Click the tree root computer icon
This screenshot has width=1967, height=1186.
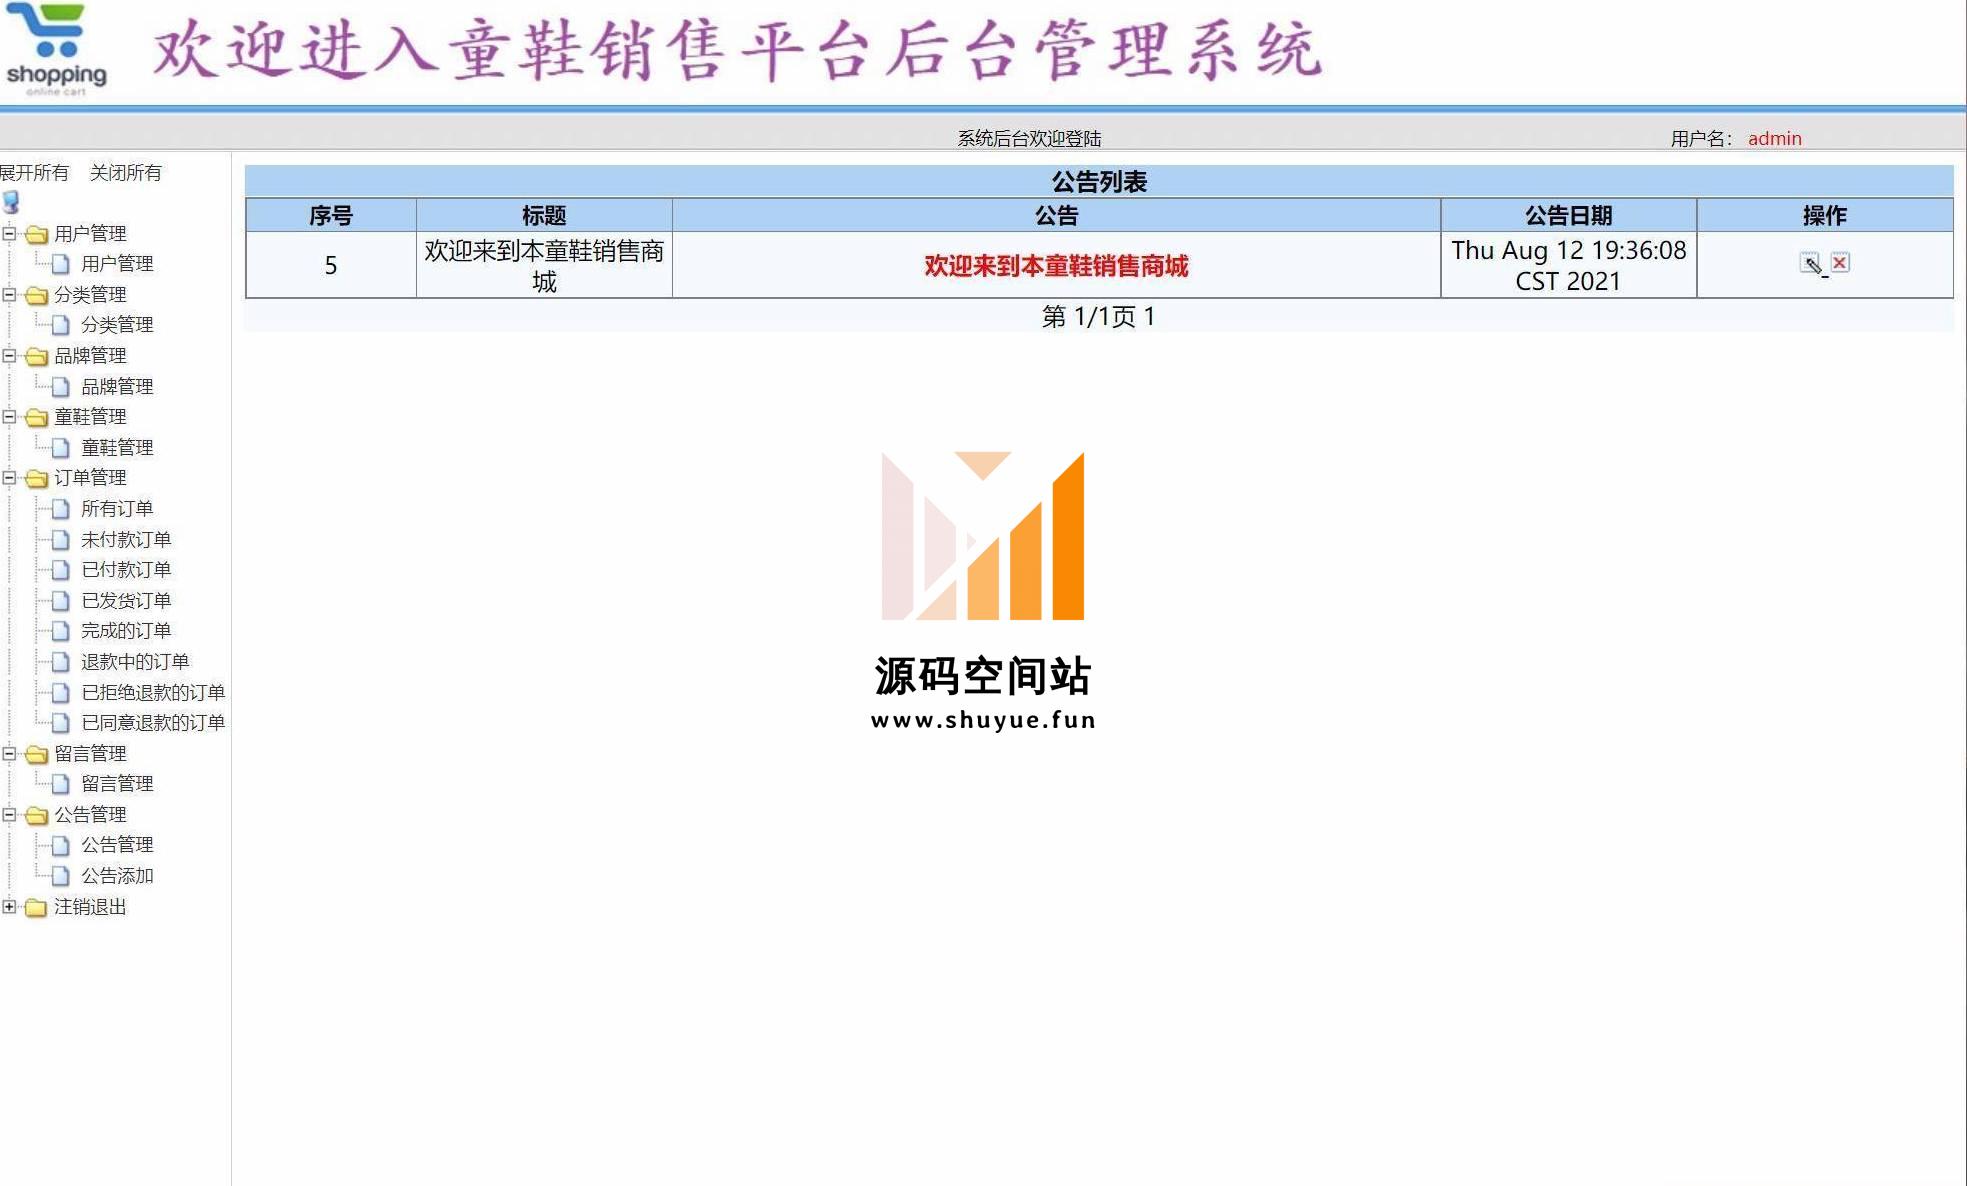[x=11, y=202]
